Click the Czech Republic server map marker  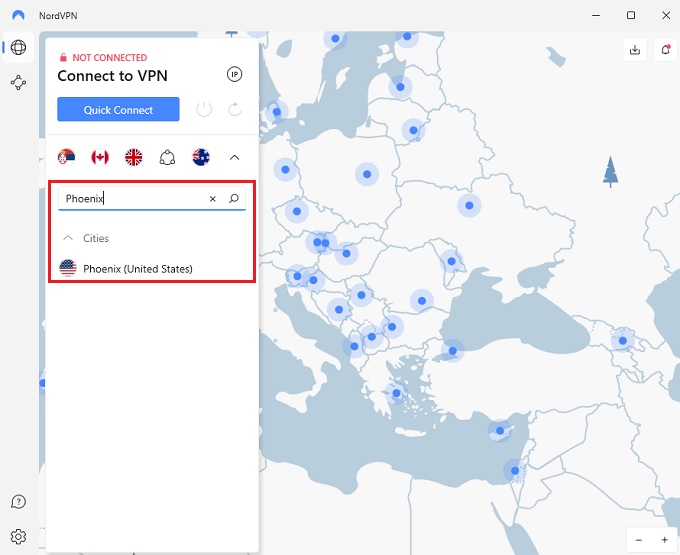297,212
